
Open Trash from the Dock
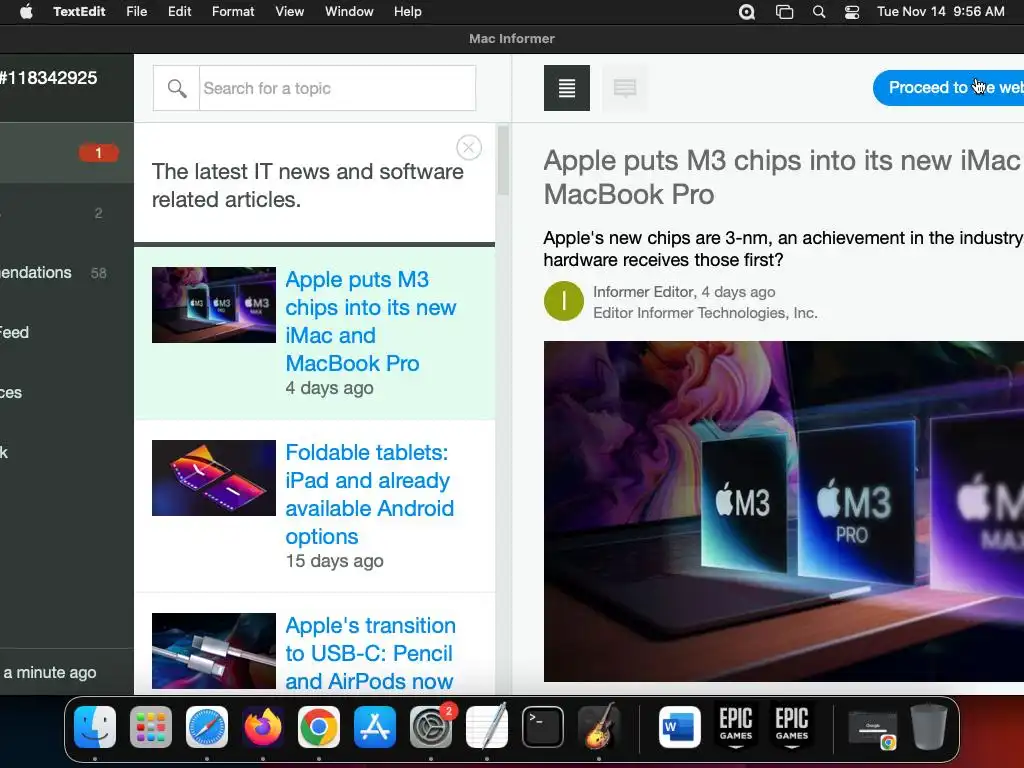[x=929, y=727]
